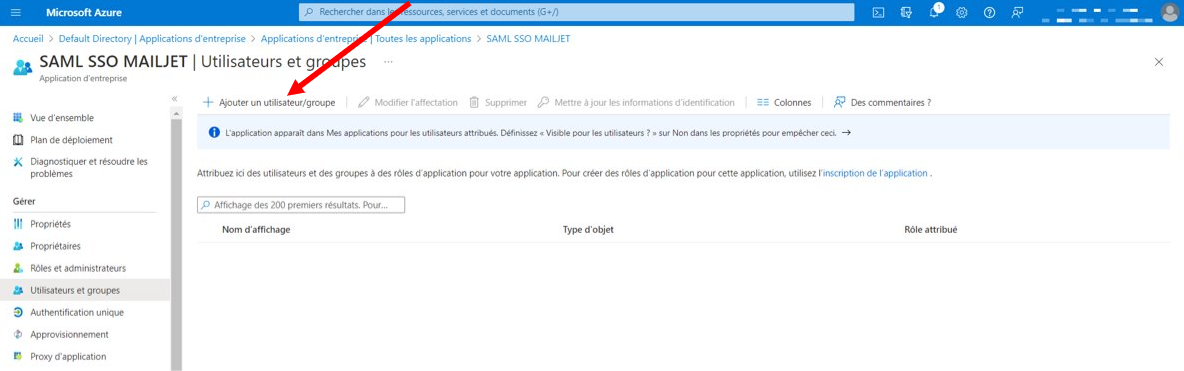Open Cloud Shell from the top bar

(x=878, y=13)
